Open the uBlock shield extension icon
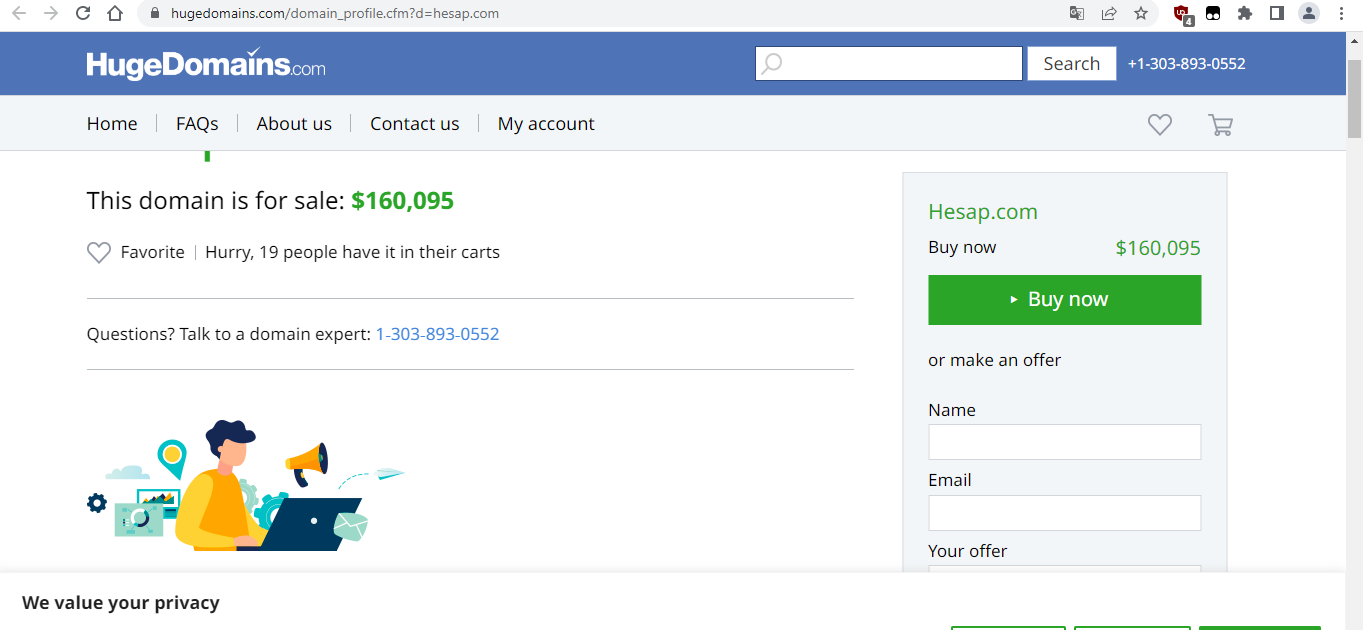Screen dimensions: 1363x630 pos(1183,14)
